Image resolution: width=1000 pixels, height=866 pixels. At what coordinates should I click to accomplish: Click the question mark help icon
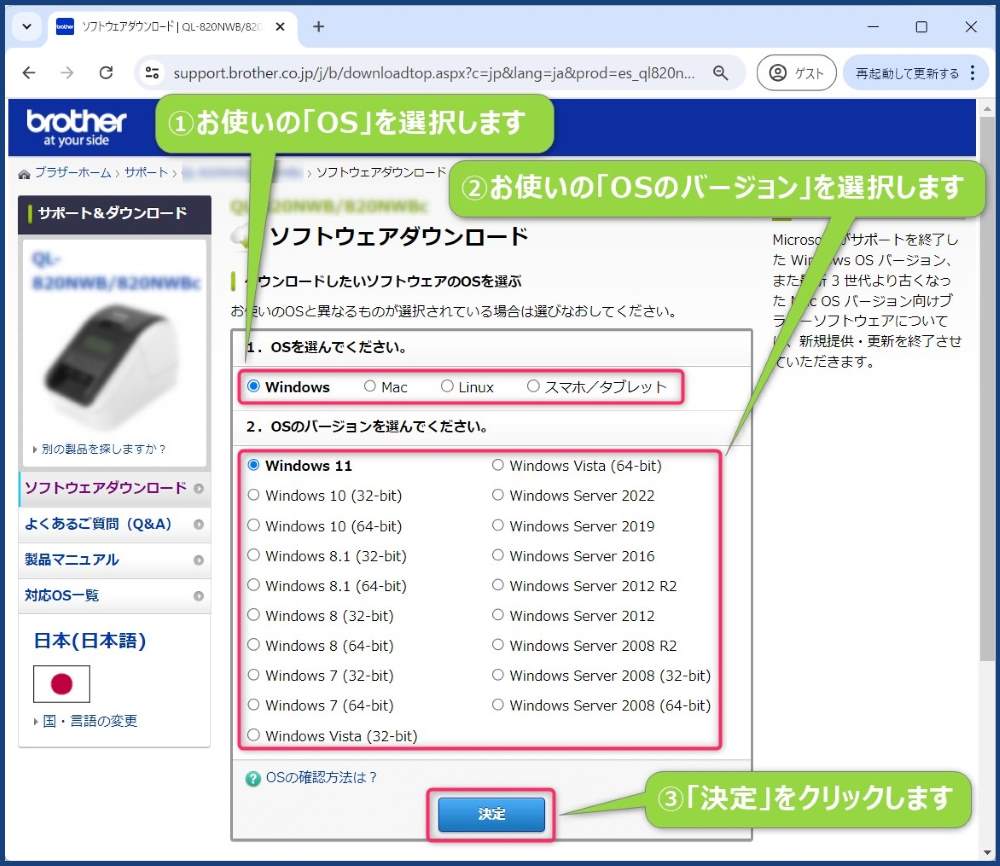tap(253, 778)
